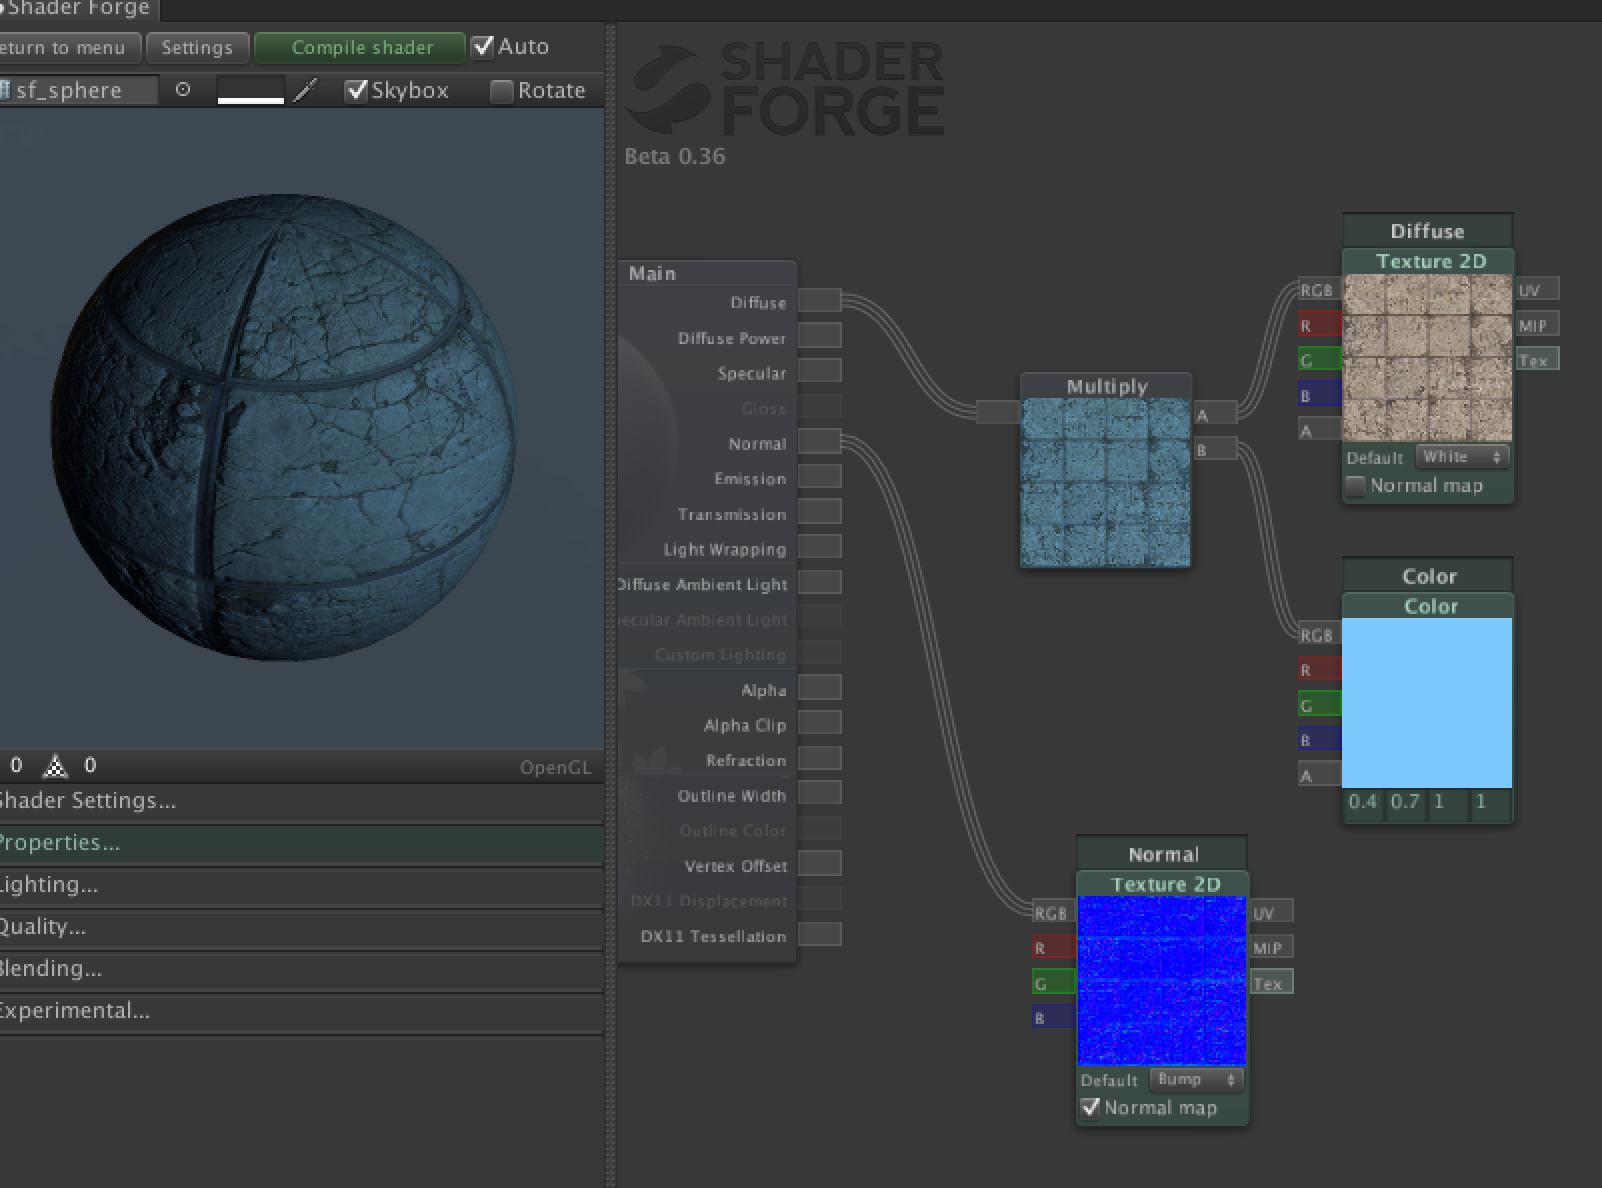The width and height of the screenshot is (1602, 1188).
Task: Expand the Properties section
Action: point(300,843)
